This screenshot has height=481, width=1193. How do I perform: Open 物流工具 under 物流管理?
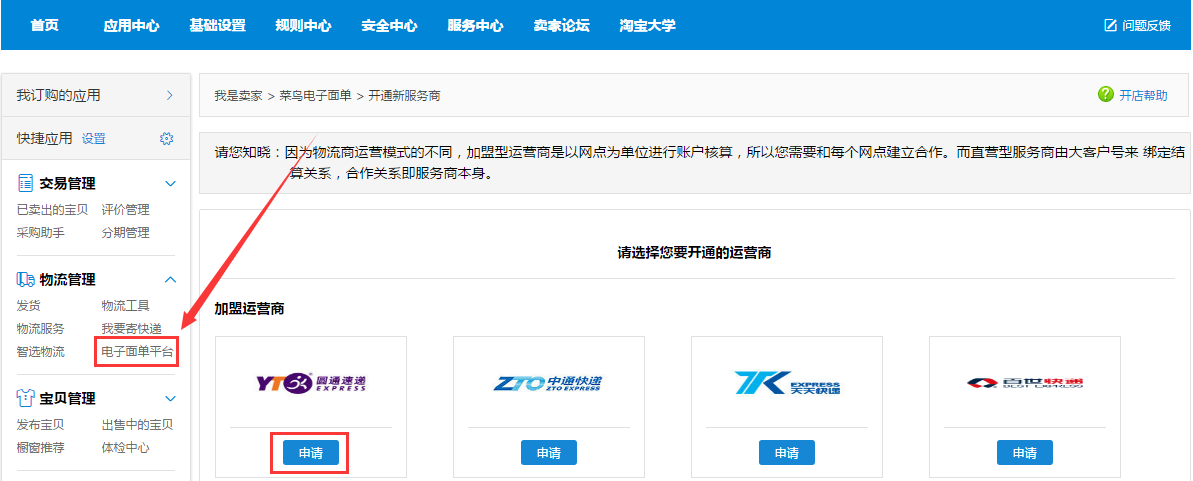(126, 305)
